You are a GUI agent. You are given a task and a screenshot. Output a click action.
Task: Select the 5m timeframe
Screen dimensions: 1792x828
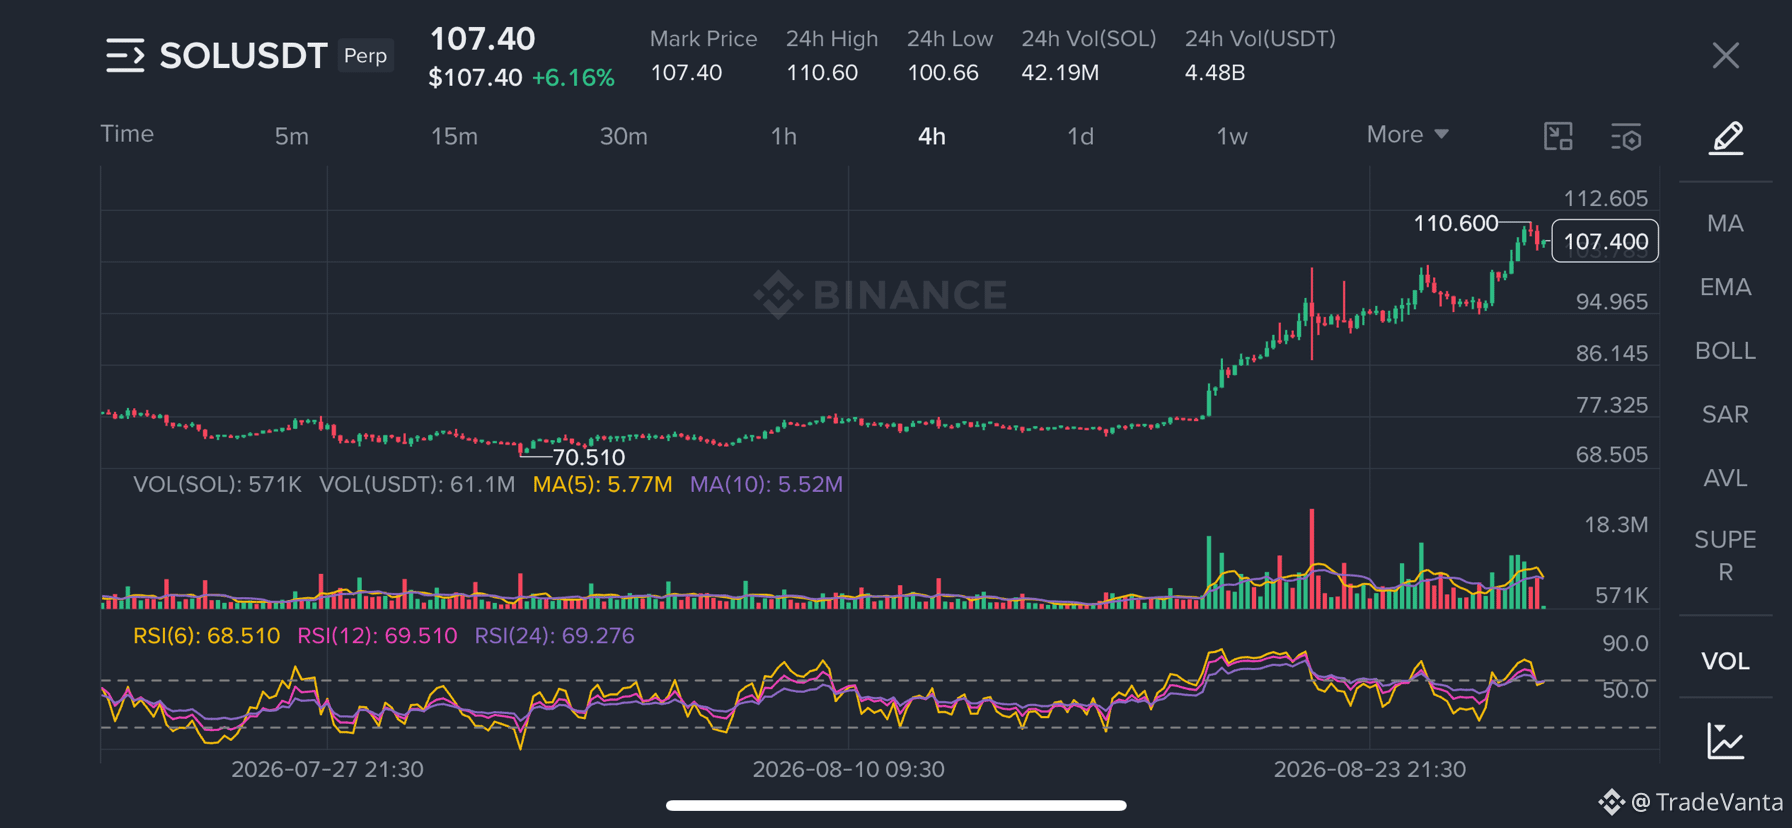(x=291, y=136)
